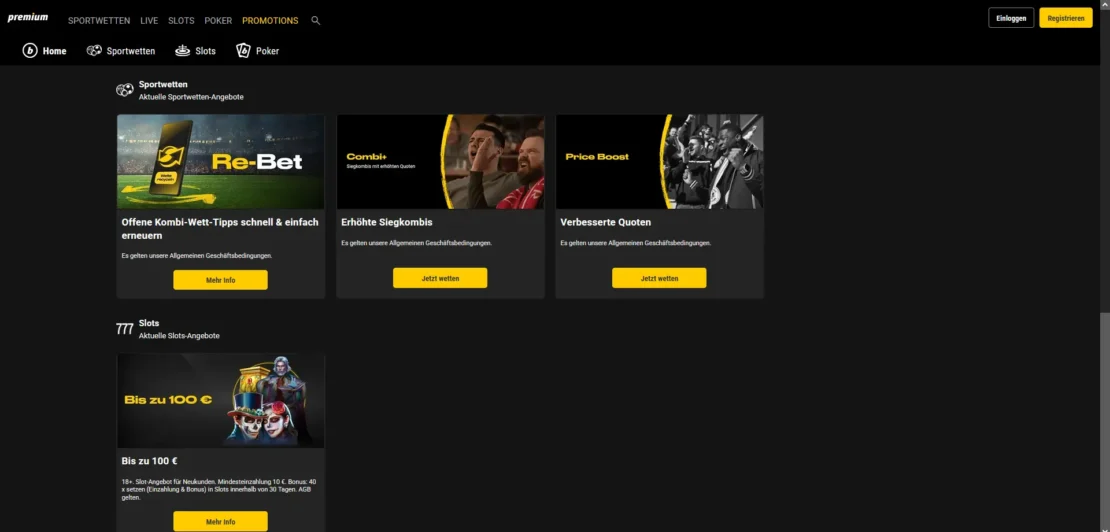Click the Home circle b icon
The image size is (1110, 532).
pyautogui.click(x=30, y=51)
